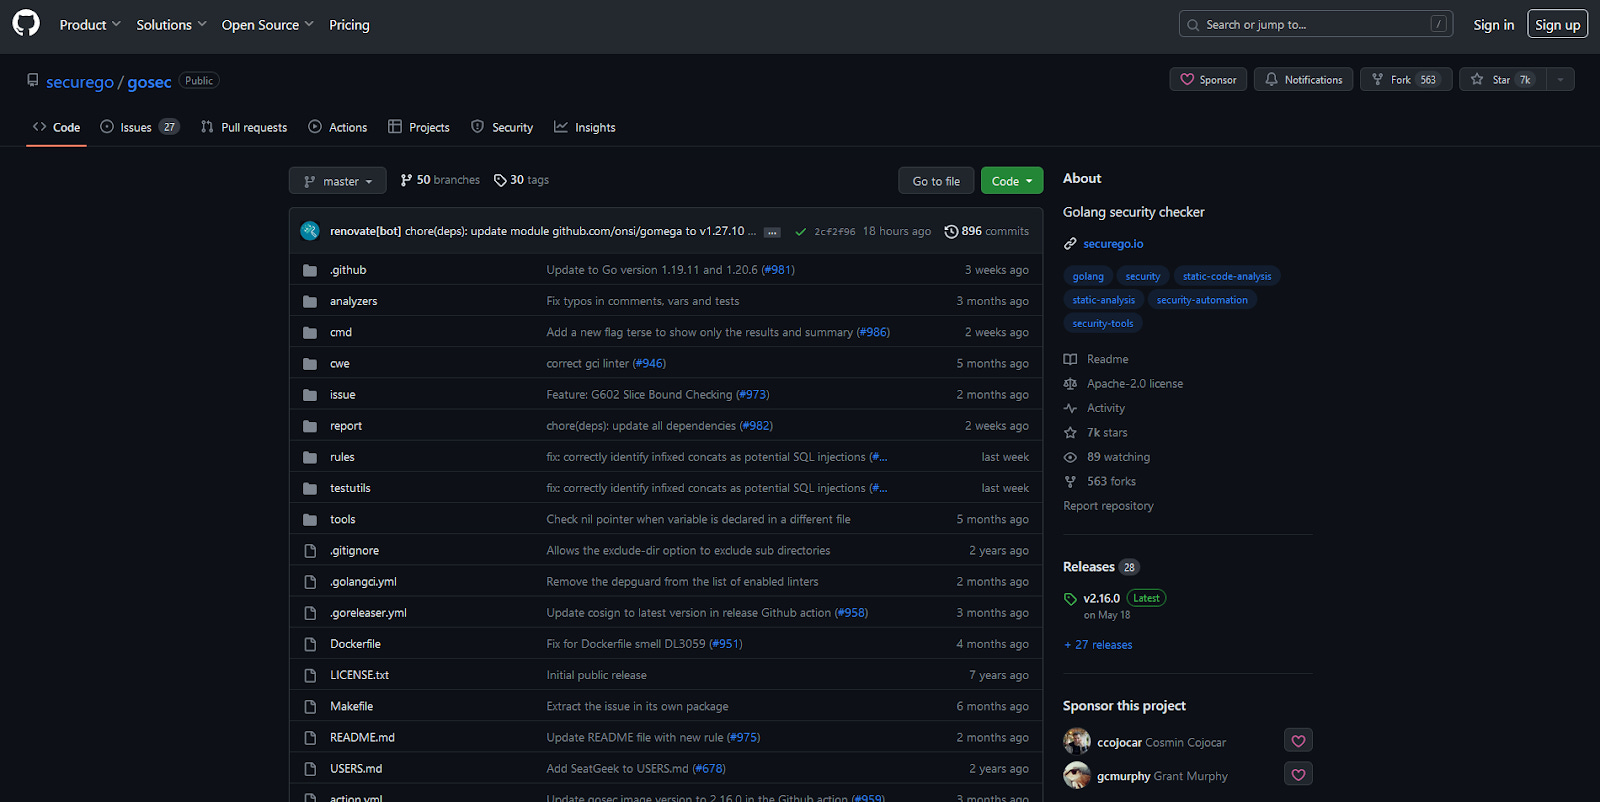This screenshot has height=802, width=1600.
Task: Sponsor ccojocar with the heart button
Action: [1298, 741]
